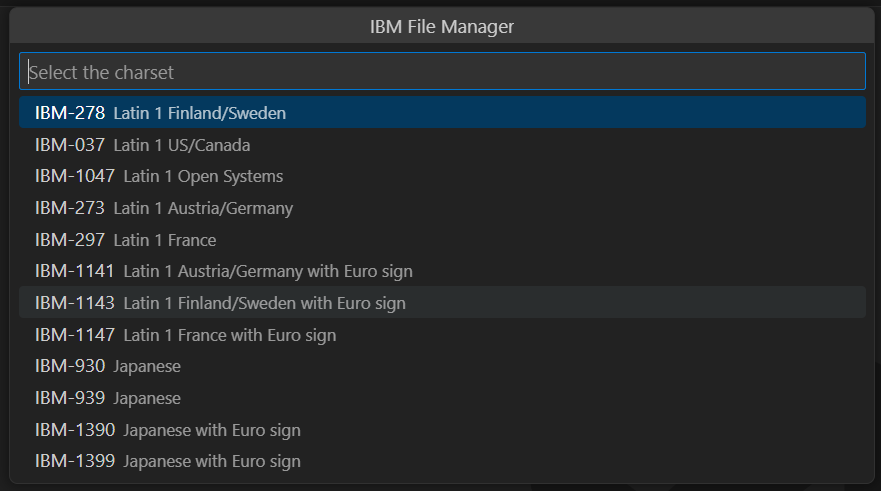Click the IBM File Manager title bar
881x491 pixels.
point(441,26)
